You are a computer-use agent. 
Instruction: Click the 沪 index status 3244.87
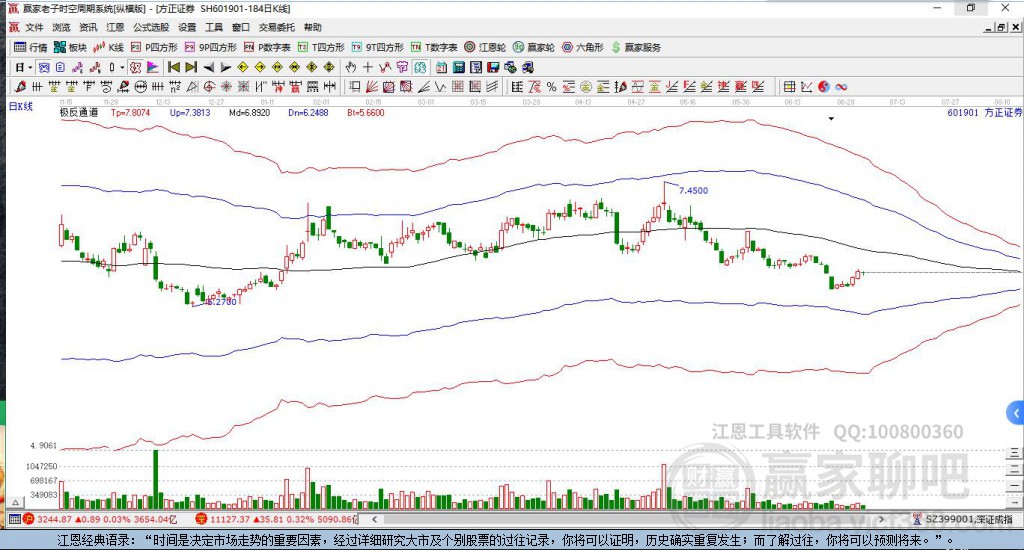point(100,519)
